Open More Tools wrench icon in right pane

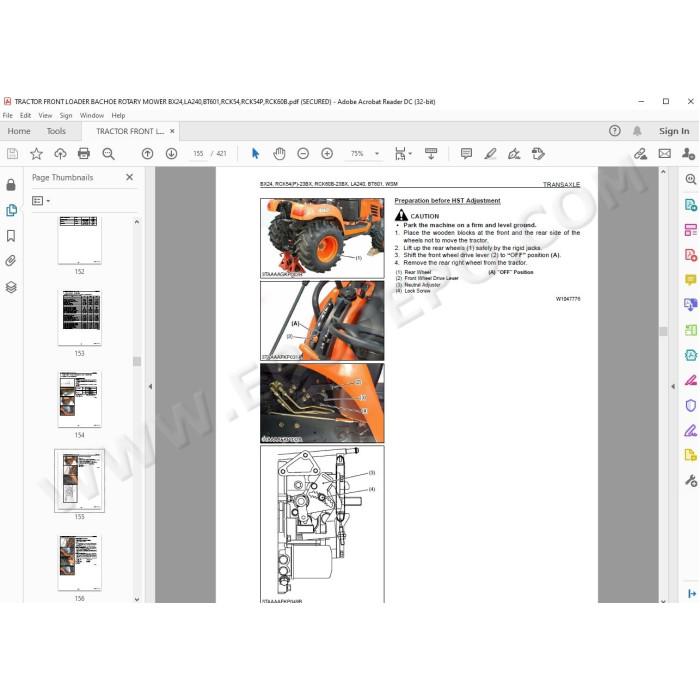(691, 481)
